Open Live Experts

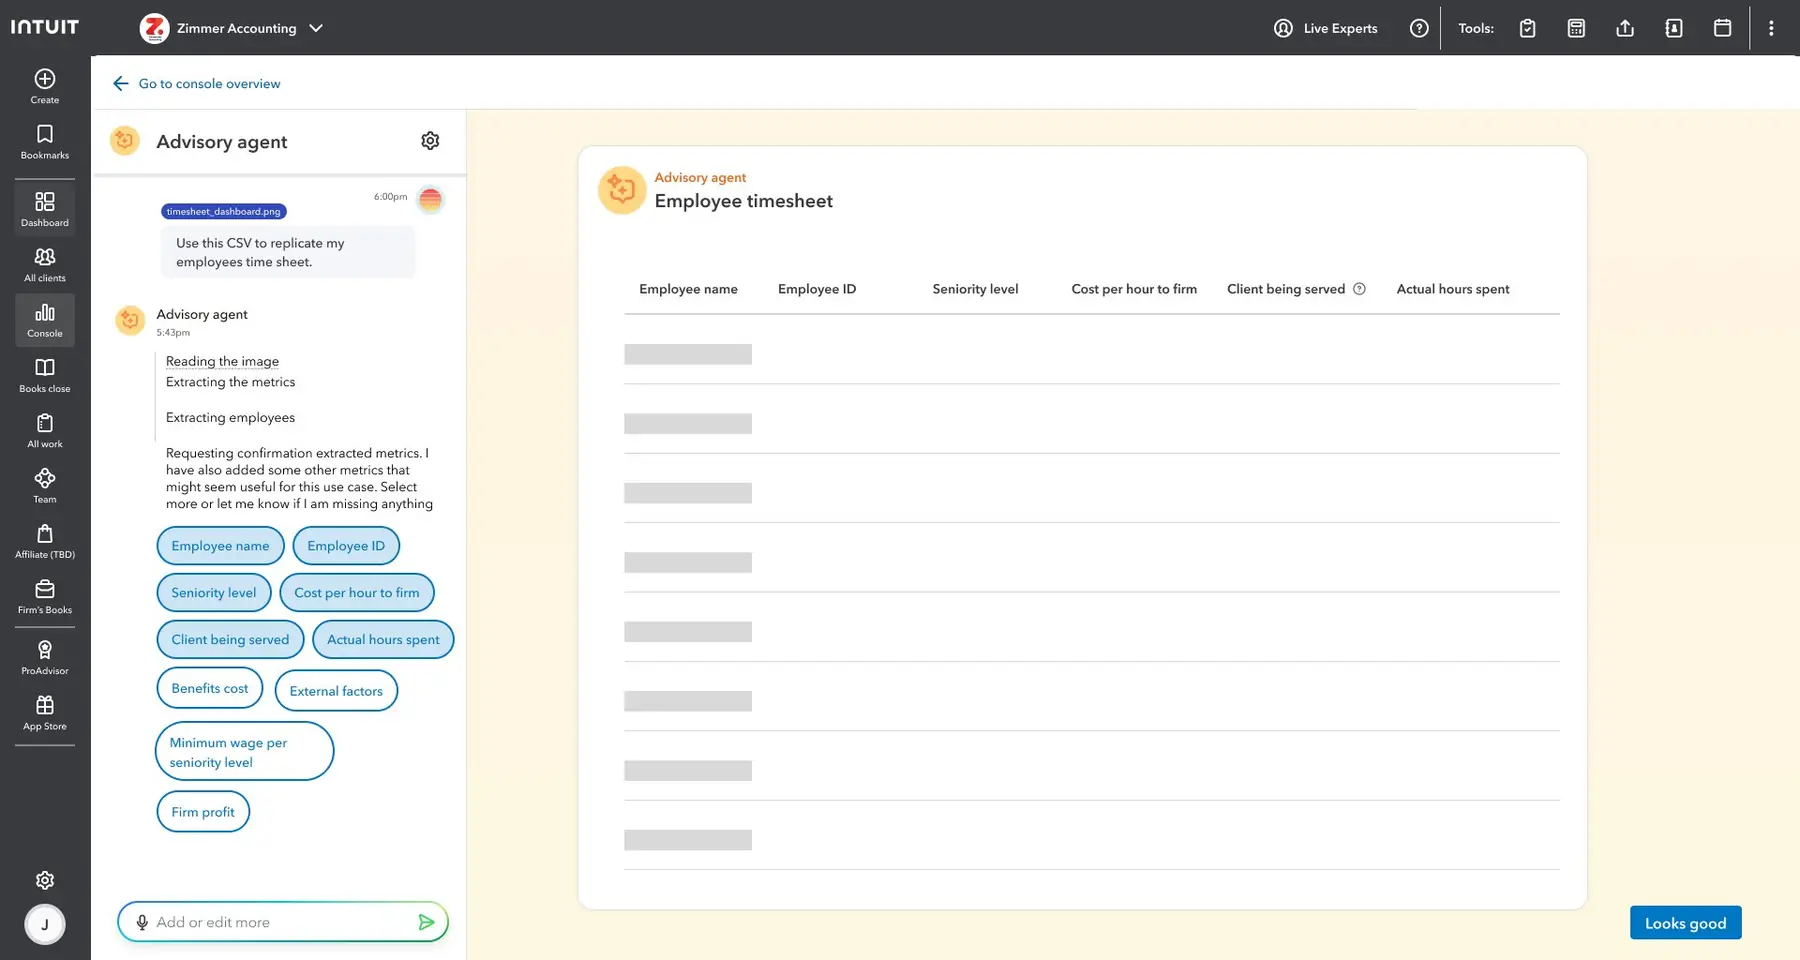(x=1325, y=28)
